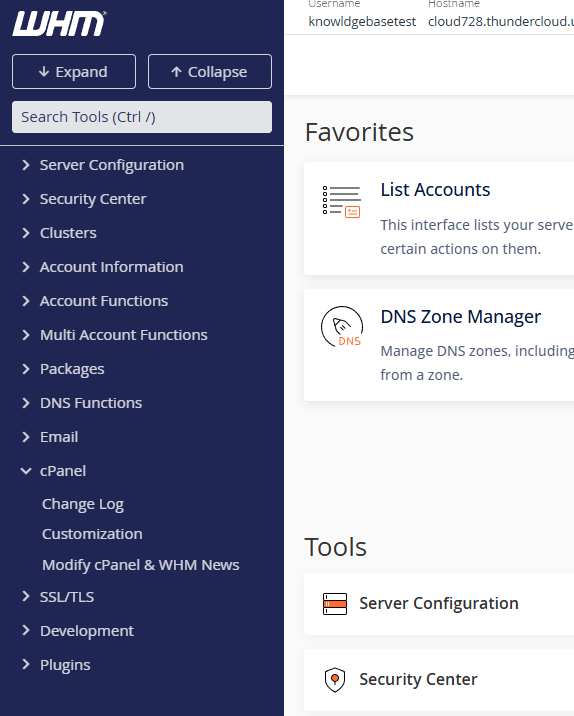Click the Server Configuration tool icon
This screenshot has width=574, height=716.
pos(335,604)
